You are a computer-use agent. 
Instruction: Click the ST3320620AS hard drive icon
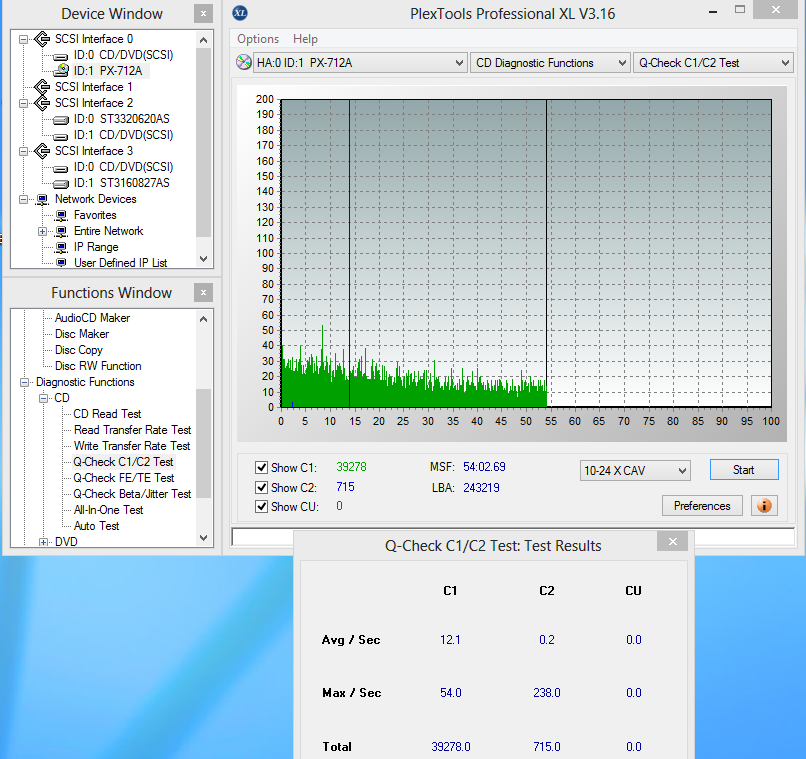point(61,120)
